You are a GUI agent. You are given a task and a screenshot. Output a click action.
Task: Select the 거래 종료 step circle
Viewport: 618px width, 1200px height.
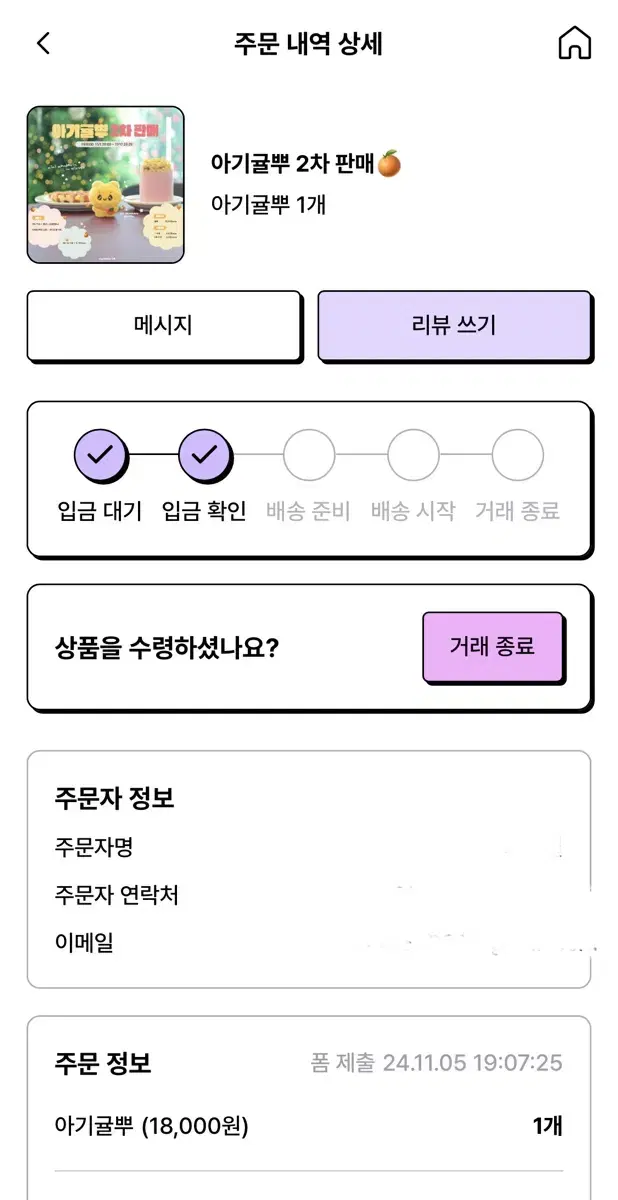pos(517,455)
